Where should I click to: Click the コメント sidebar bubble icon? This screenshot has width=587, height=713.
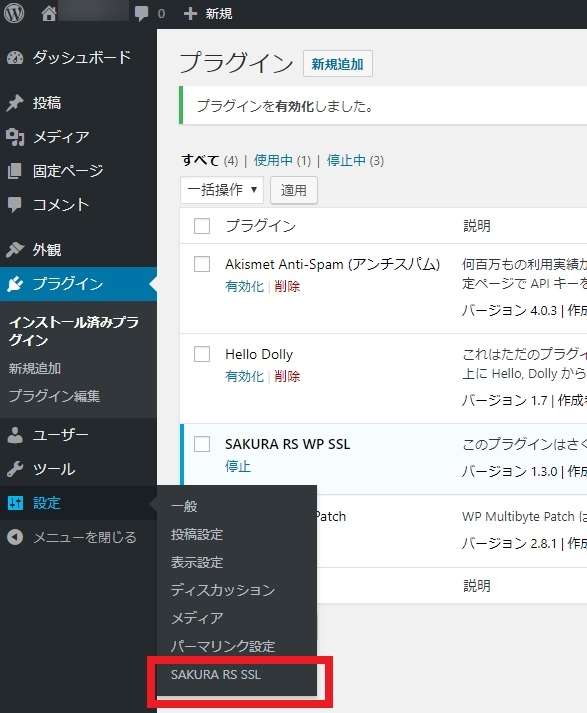point(15,205)
